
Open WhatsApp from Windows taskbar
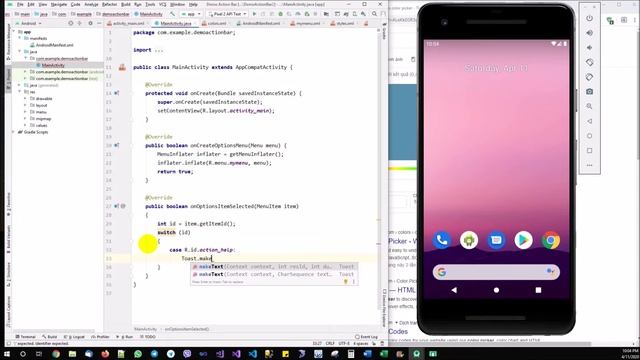pyautogui.click(x=138, y=354)
